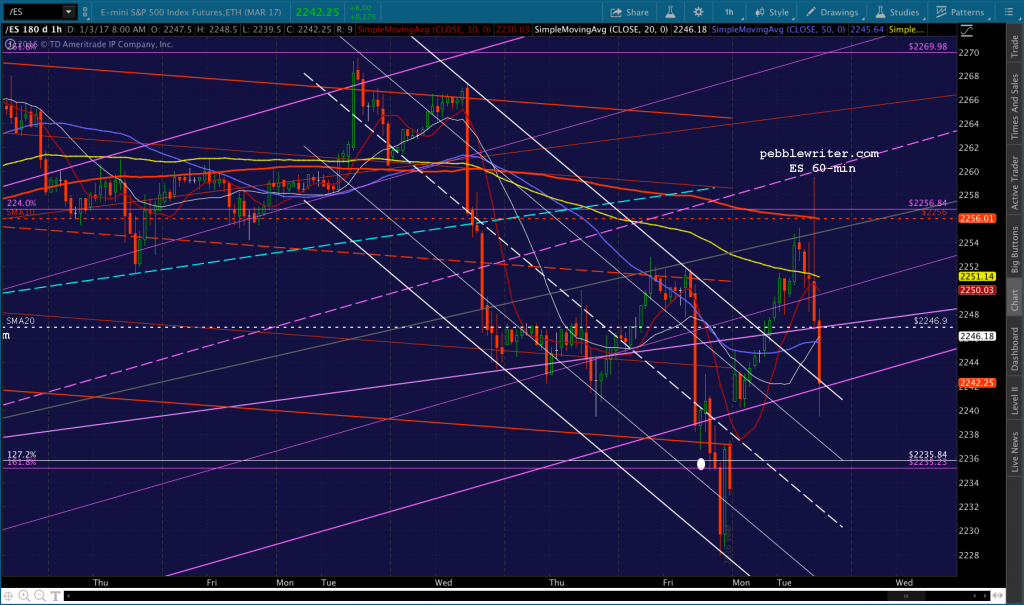Click the $2269.98 level label

click(927, 46)
